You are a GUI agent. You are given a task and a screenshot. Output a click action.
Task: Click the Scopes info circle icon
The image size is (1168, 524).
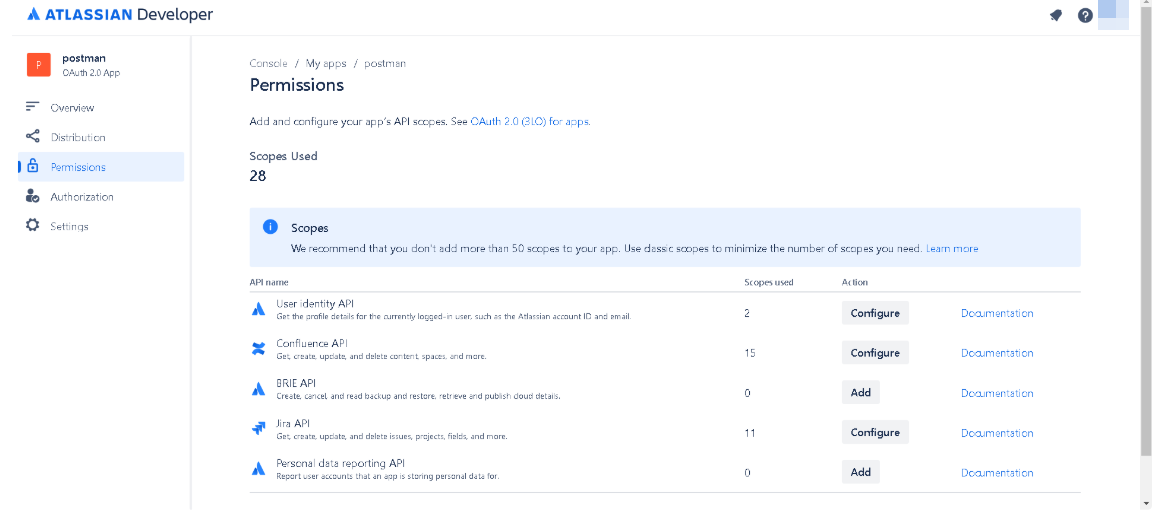pyautogui.click(x=270, y=227)
